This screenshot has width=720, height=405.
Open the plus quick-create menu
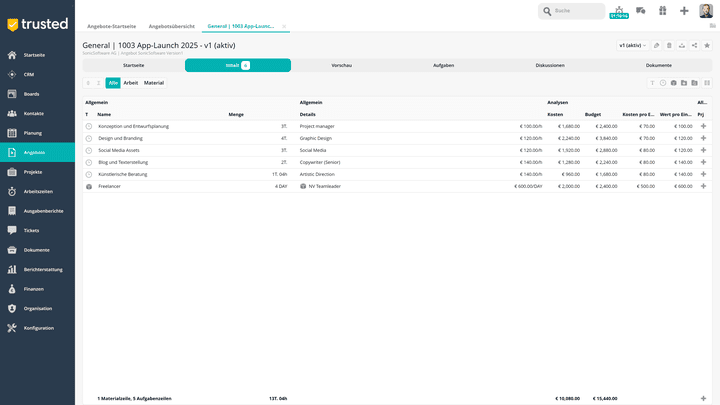pos(684,11)
